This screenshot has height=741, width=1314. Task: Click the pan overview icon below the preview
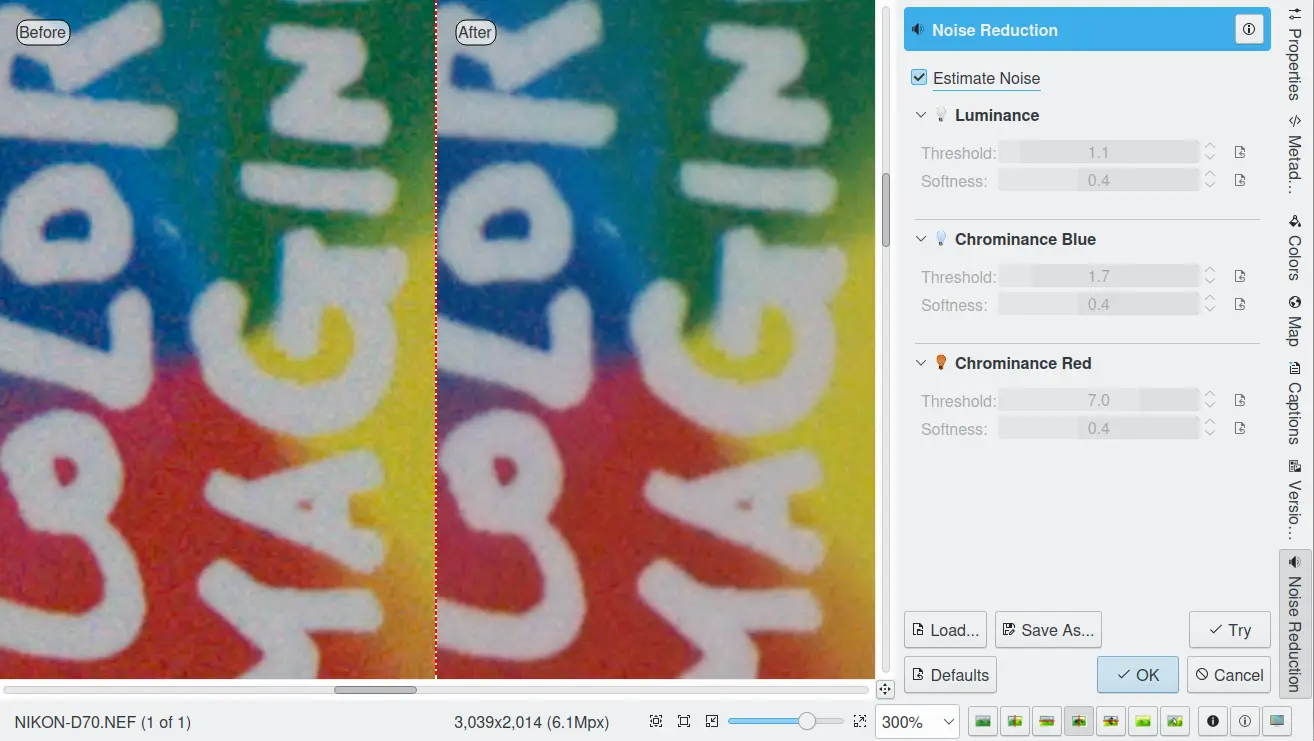(885, 690)
